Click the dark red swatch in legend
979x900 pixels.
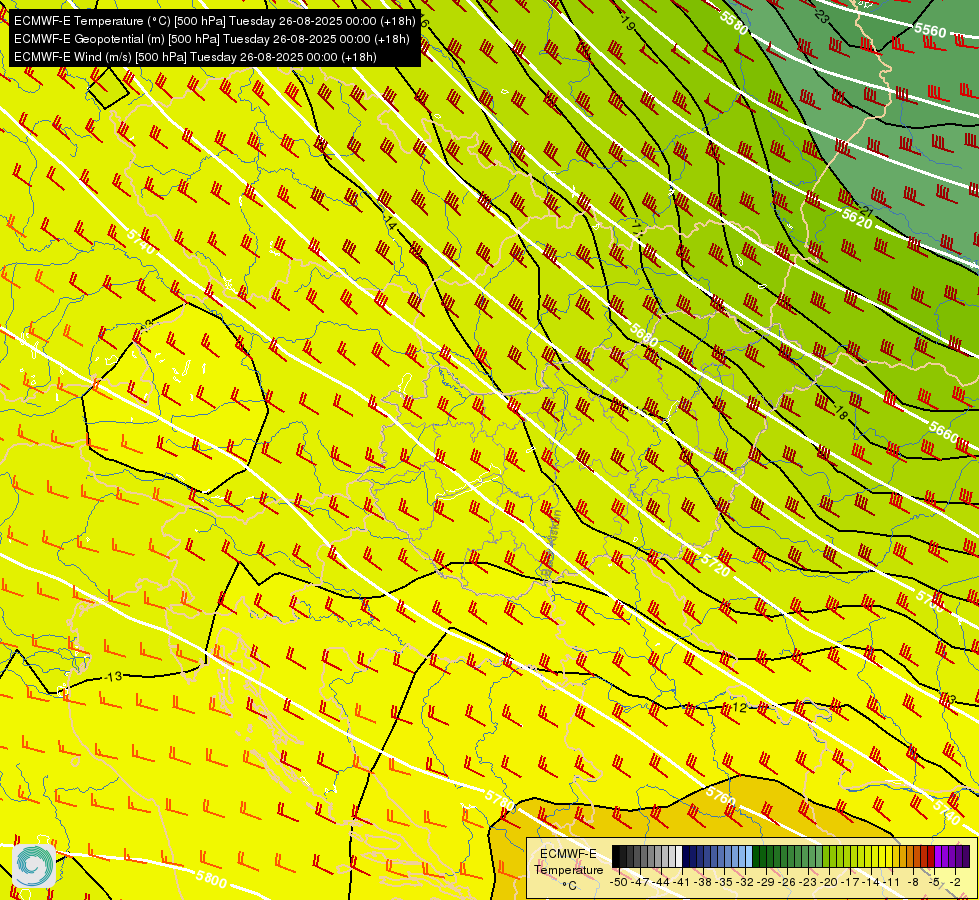pyautogui.click(x=931, y=856)
